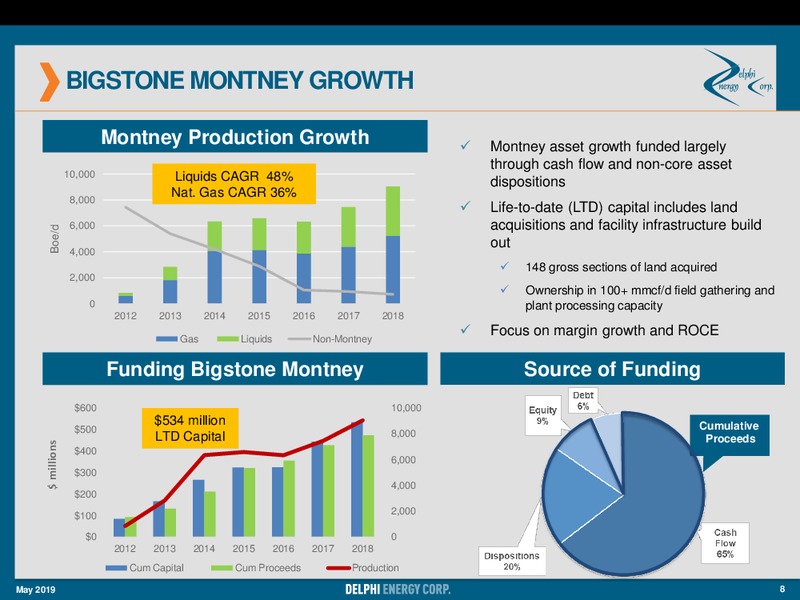This screenshot has width=800, height=600.
Task: Click the text 148 gross sections of land acquired
Action: pyautogui.click(x=621, y=267)
